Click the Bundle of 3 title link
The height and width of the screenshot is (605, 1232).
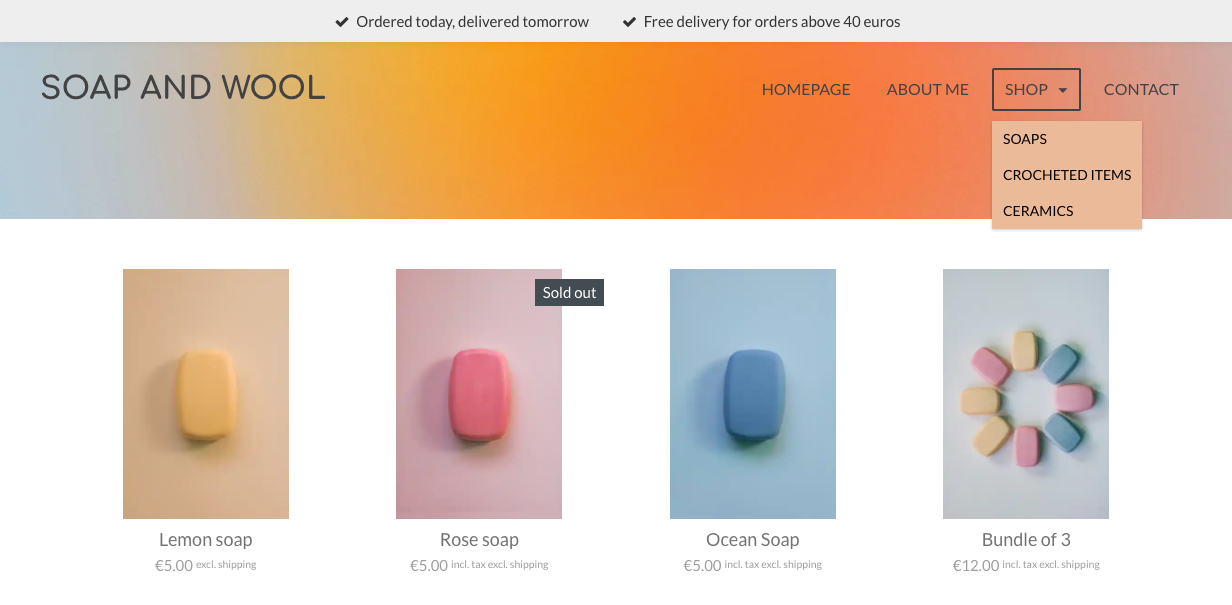click(x=1026, y=540)
